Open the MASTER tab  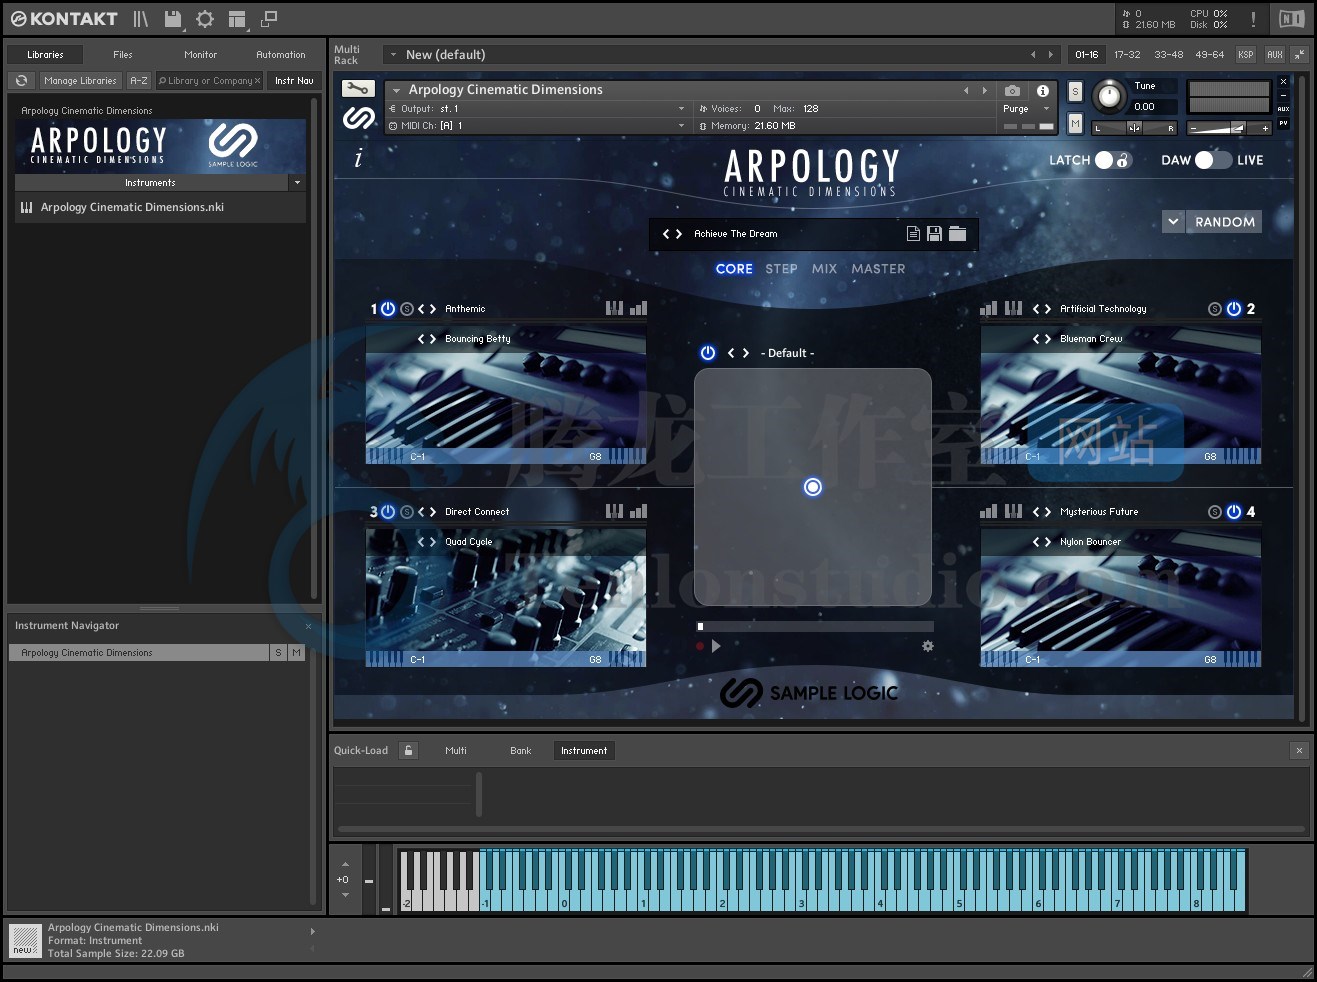pyautogui.click(x=878, y=269)
